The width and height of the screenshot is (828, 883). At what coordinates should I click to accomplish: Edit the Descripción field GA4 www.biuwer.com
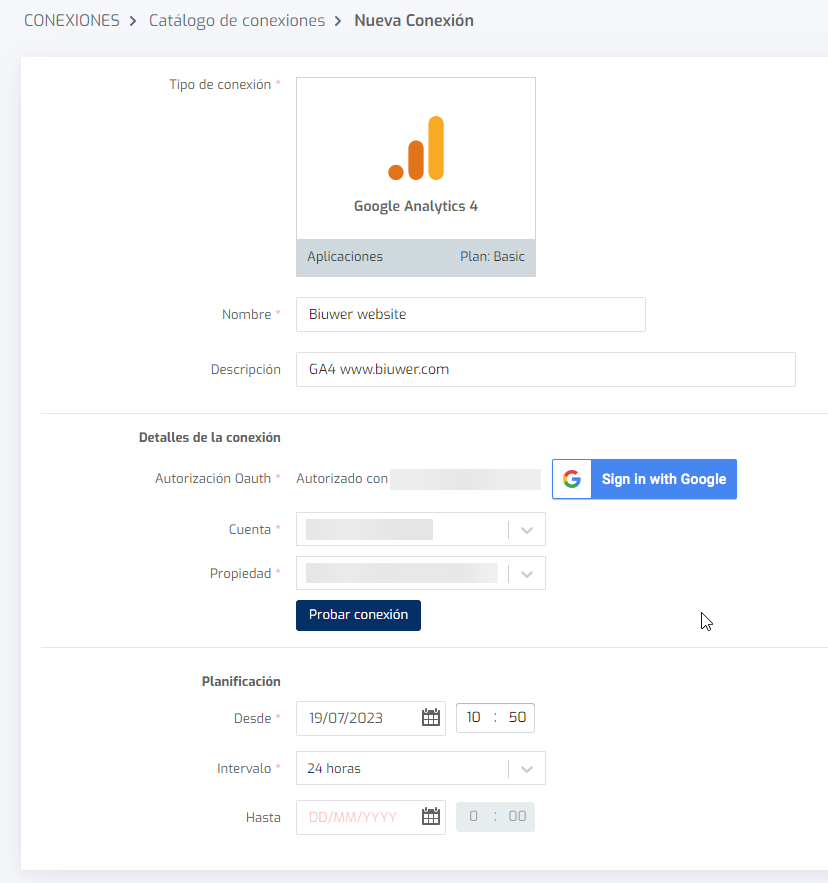(x=546, y=369)
